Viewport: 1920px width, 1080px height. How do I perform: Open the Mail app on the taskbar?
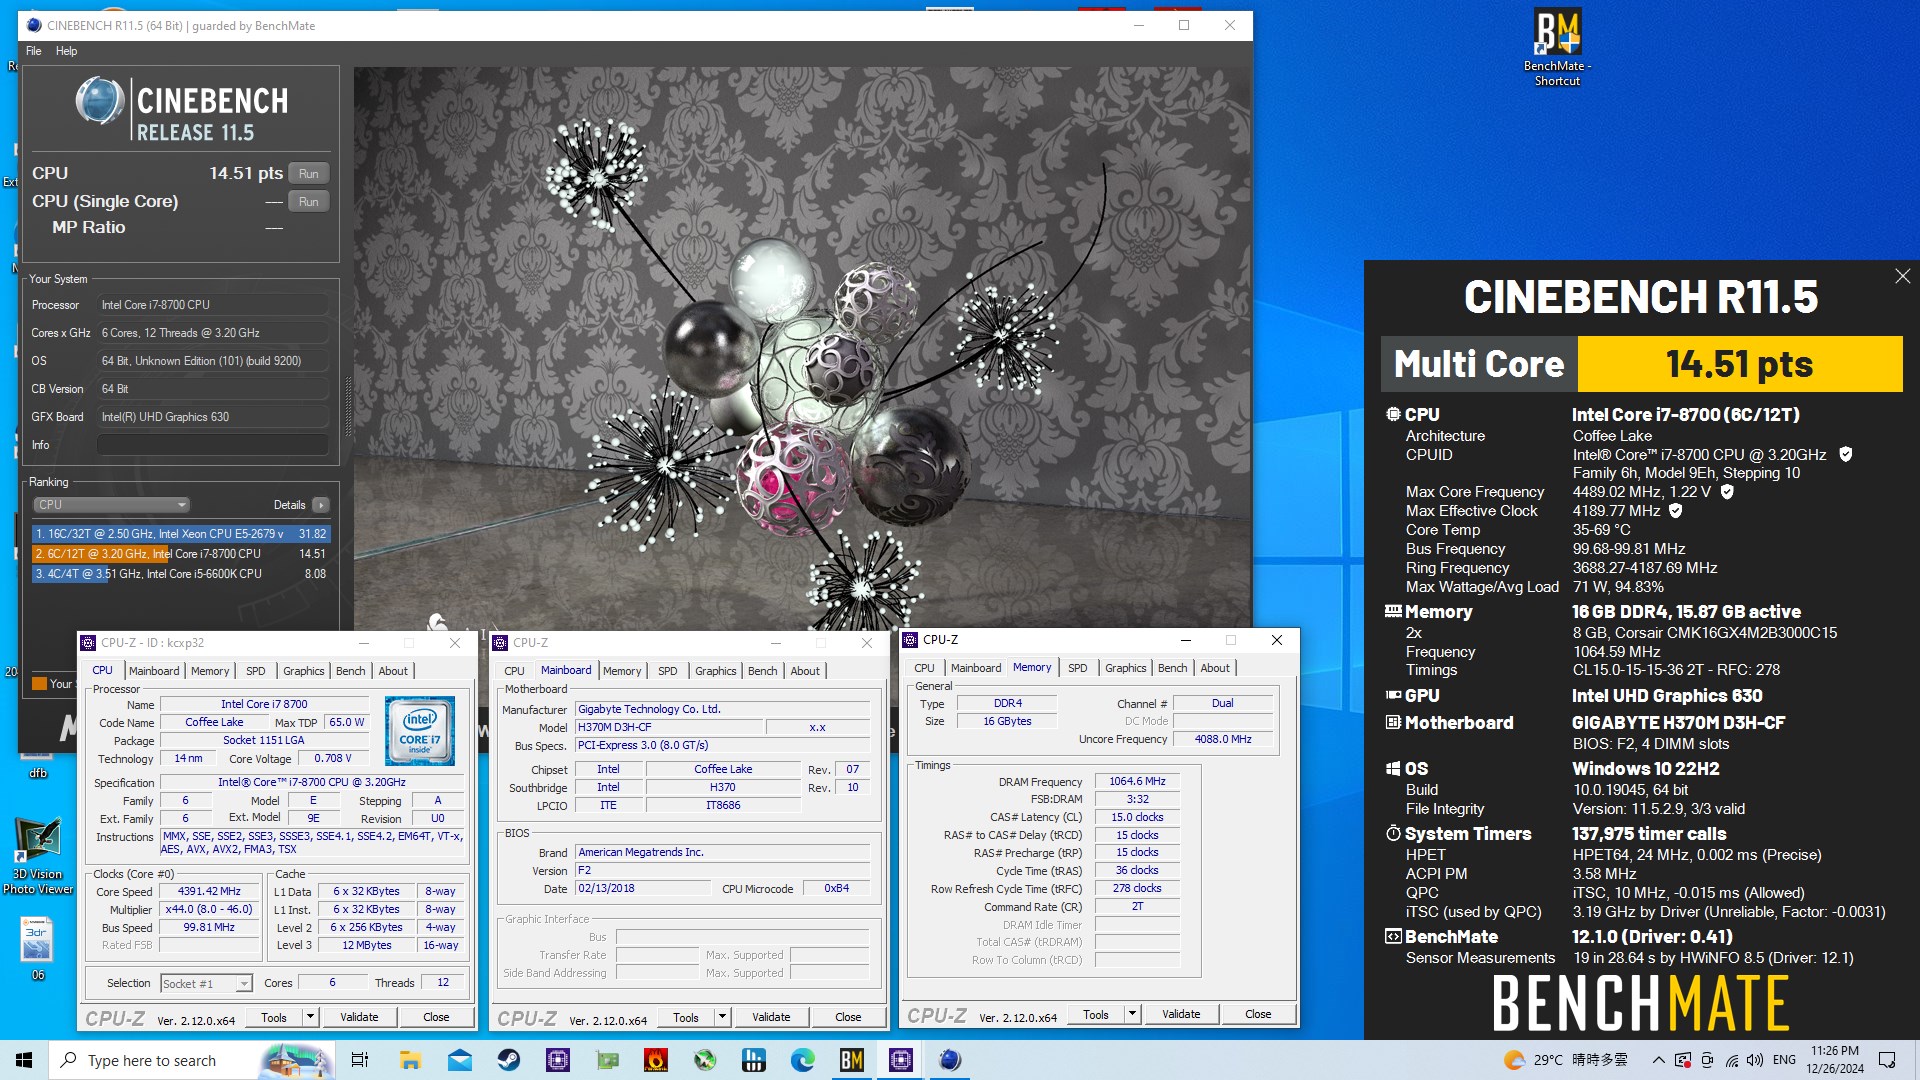pos(459,1060)
